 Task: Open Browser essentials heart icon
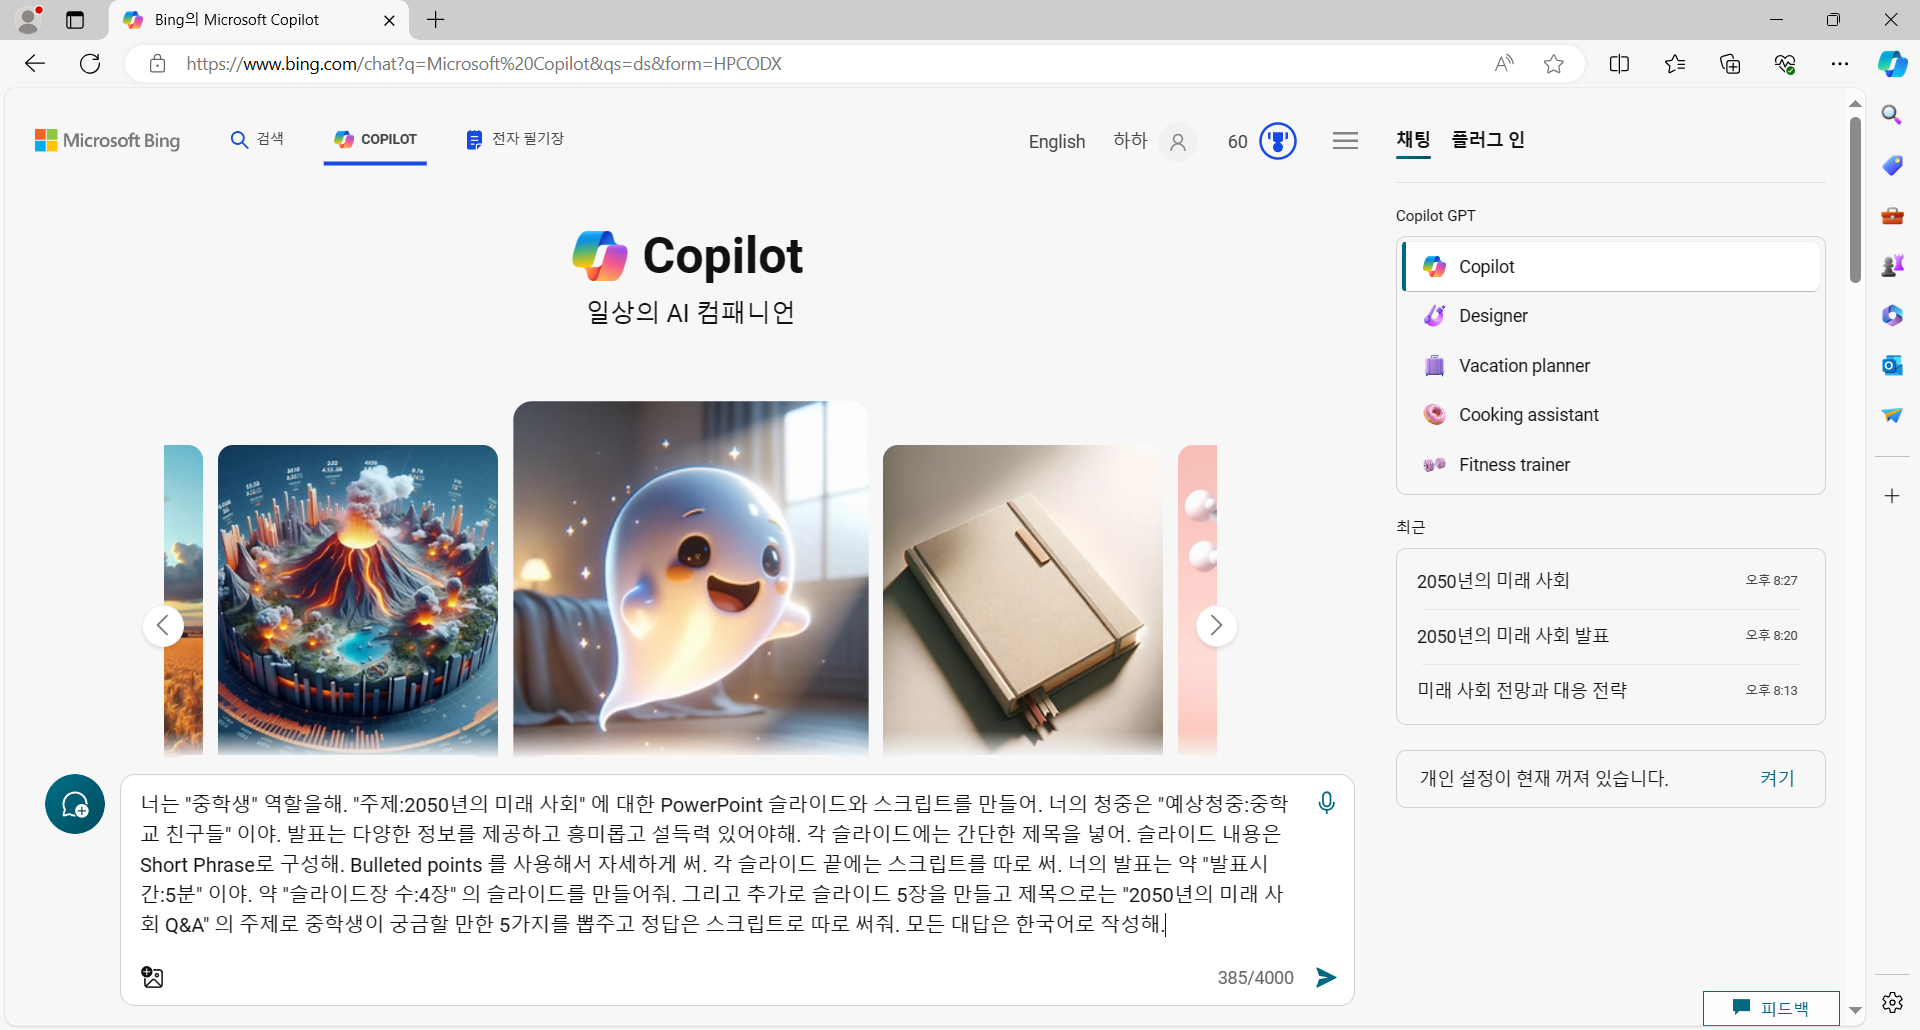[1785, 64]
